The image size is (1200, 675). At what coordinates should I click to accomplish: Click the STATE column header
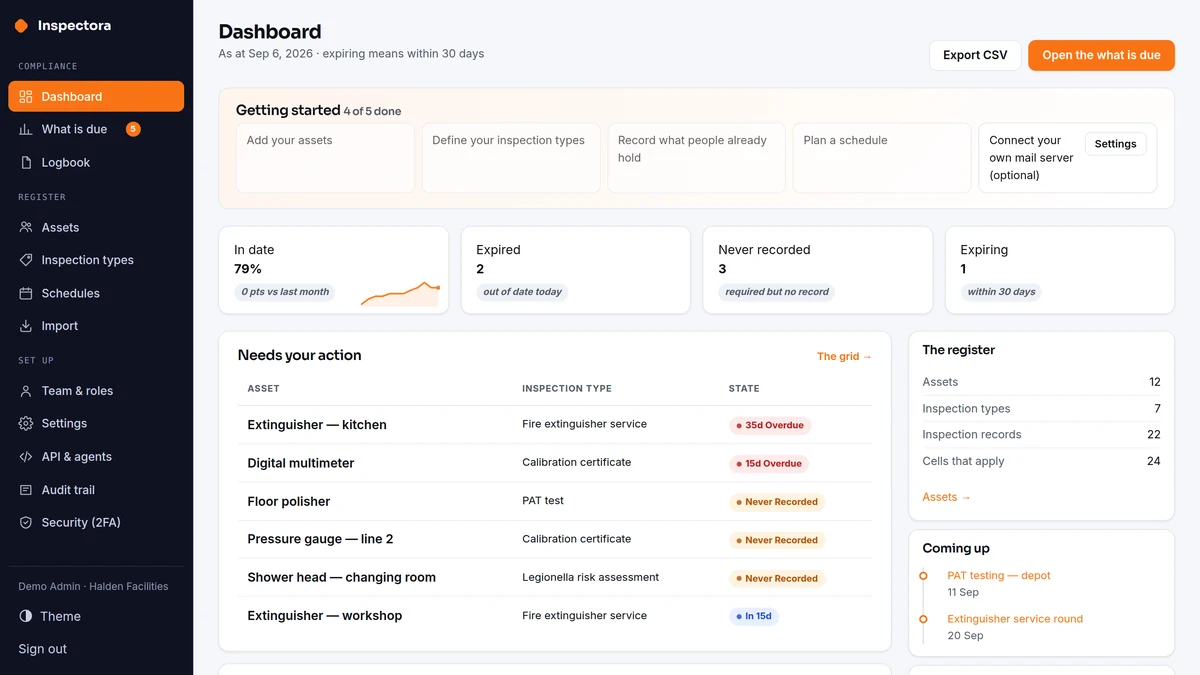tap(744, 388)
